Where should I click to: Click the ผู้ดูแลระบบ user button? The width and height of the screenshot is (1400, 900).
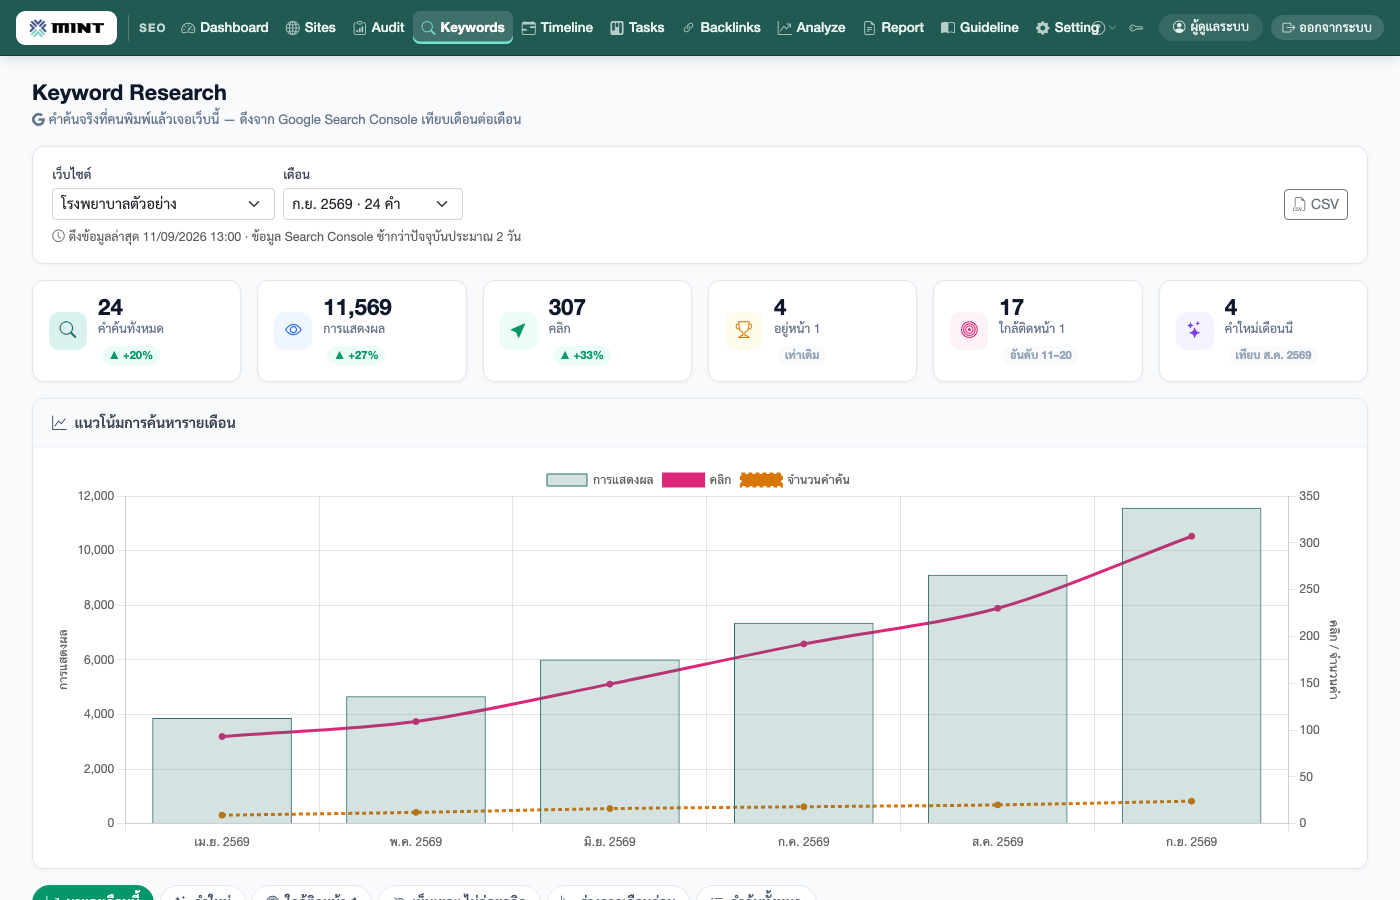click(1211, 28)
